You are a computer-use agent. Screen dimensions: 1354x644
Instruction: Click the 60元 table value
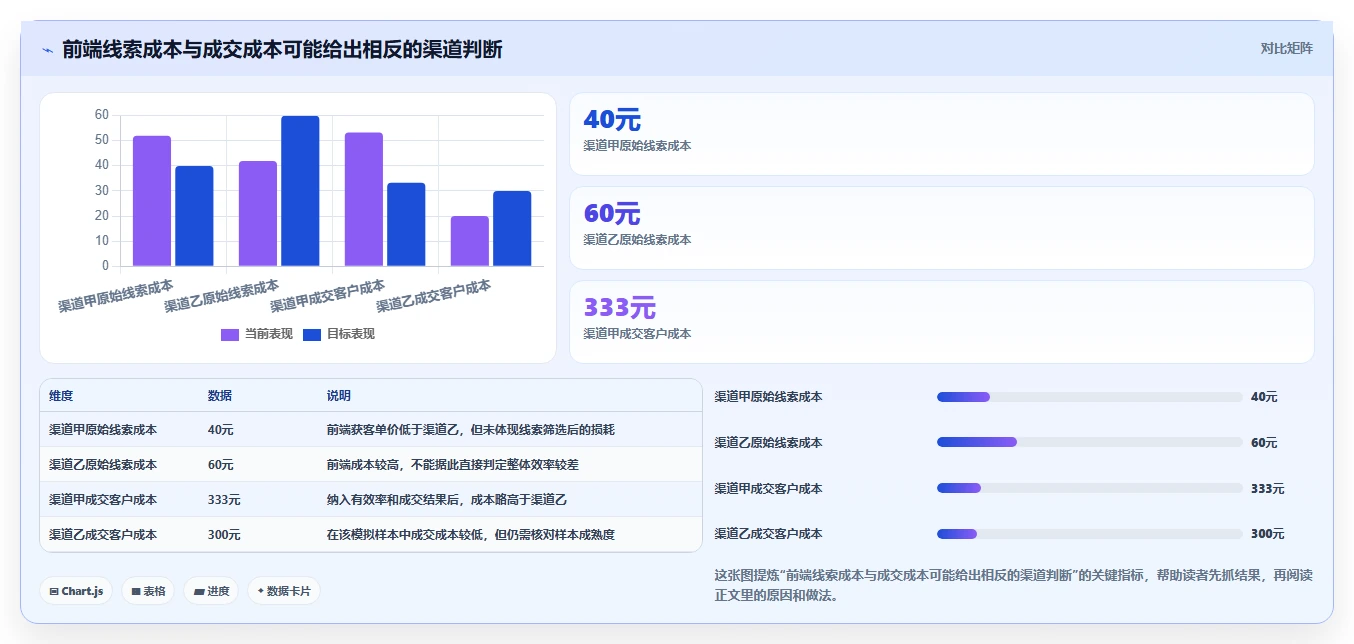point(221,464)
